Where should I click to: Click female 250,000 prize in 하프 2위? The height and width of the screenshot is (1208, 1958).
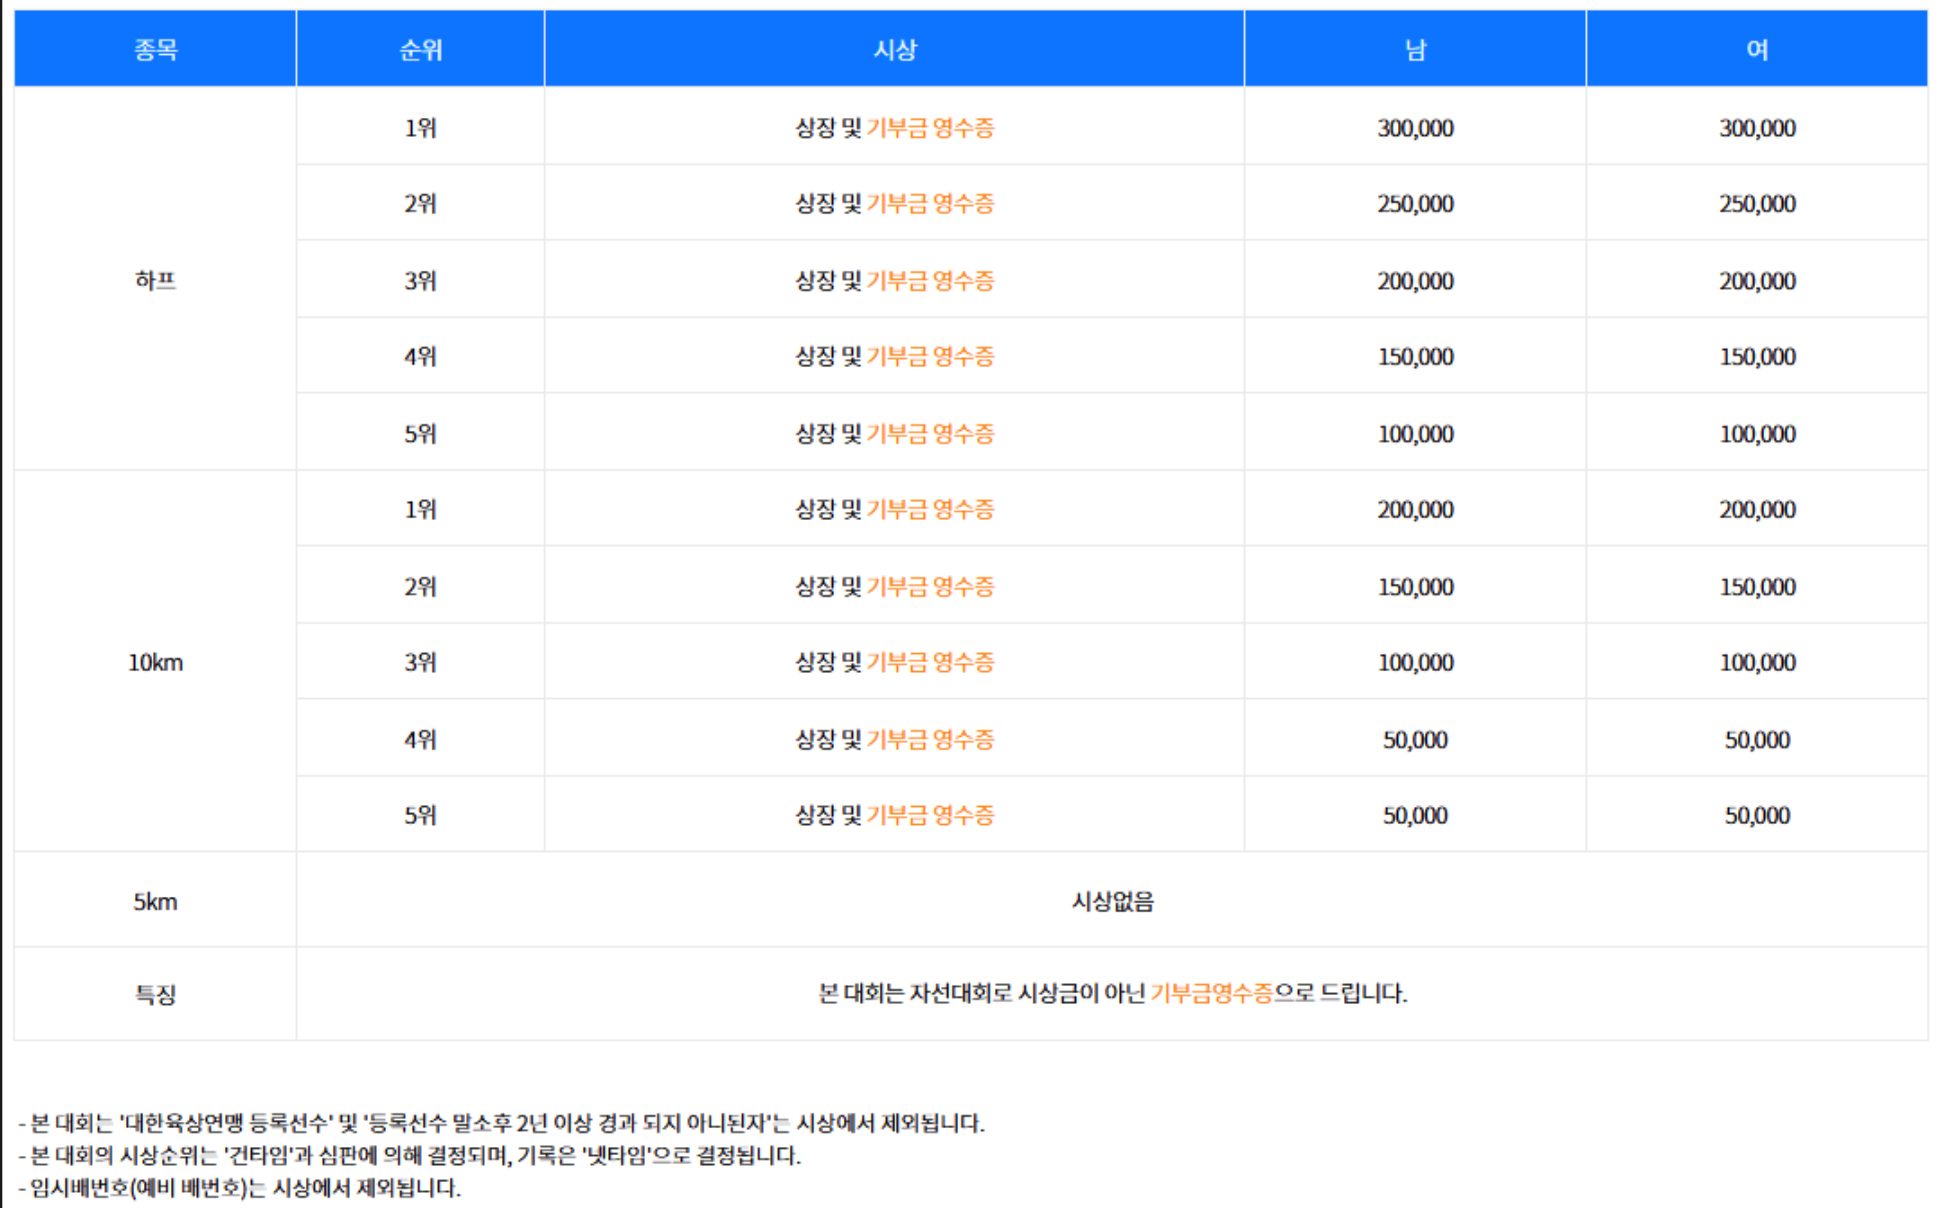click(x=1757, y=204)
